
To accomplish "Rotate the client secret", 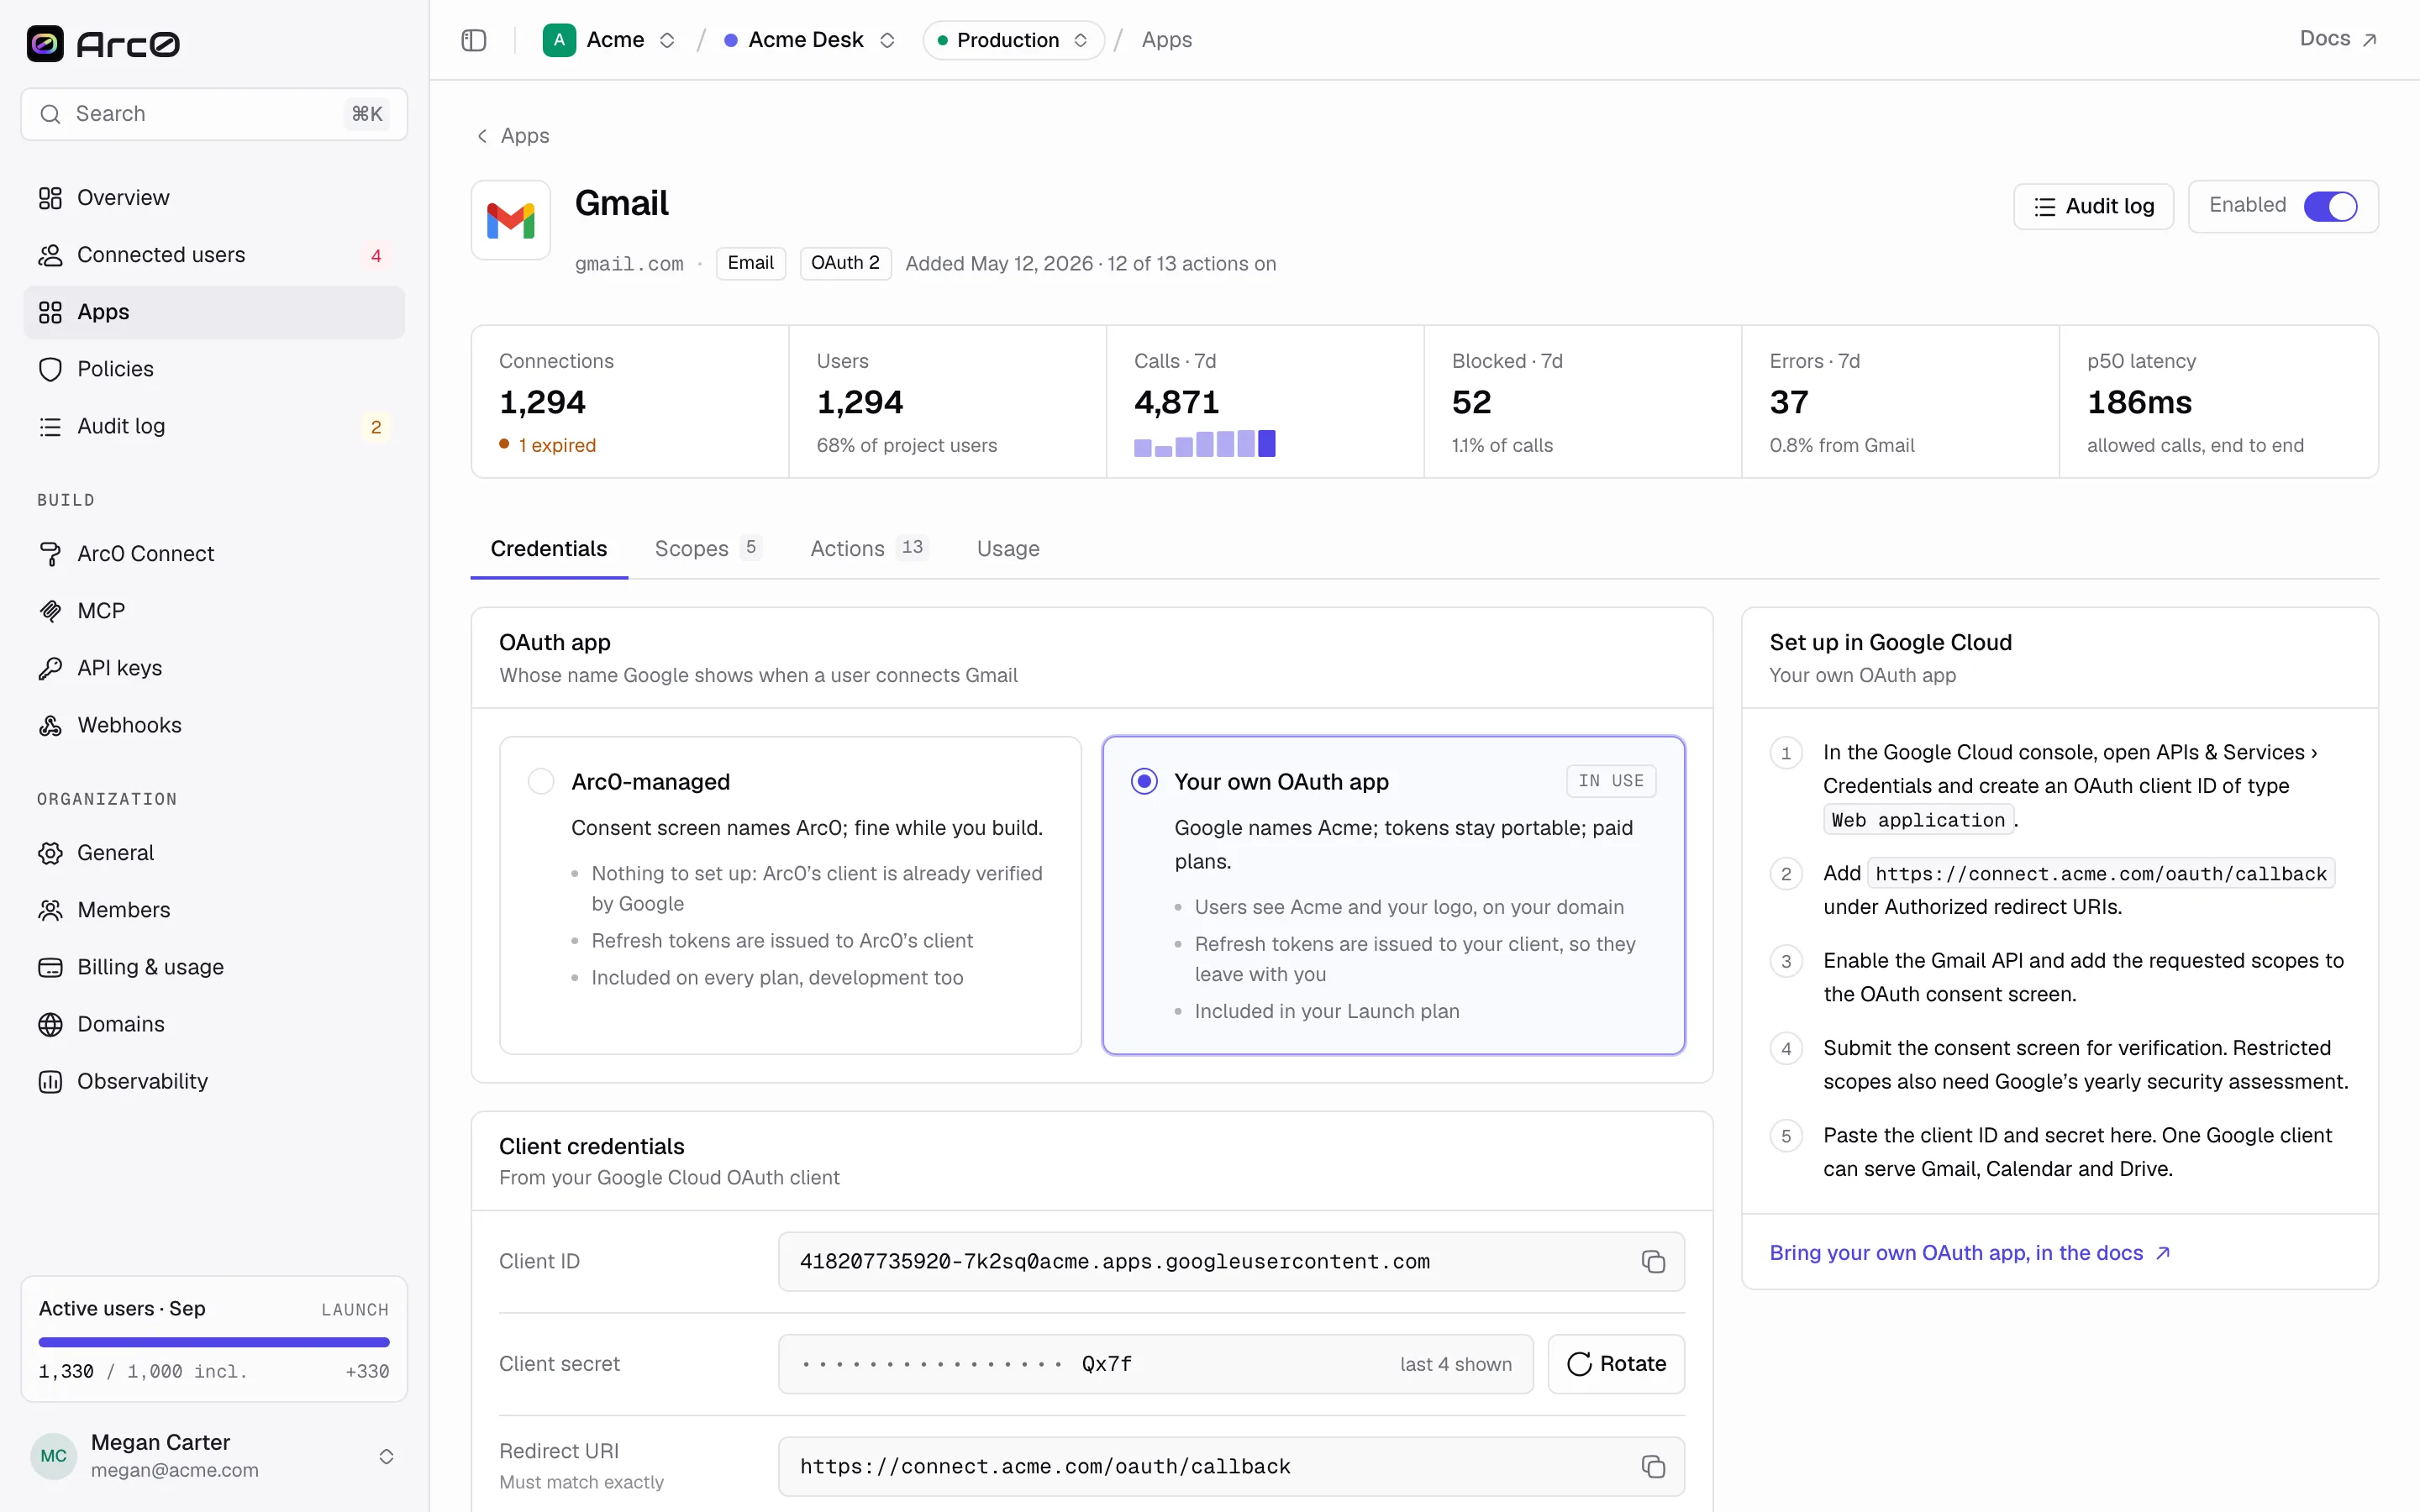I will [x=1616, y=1364].
